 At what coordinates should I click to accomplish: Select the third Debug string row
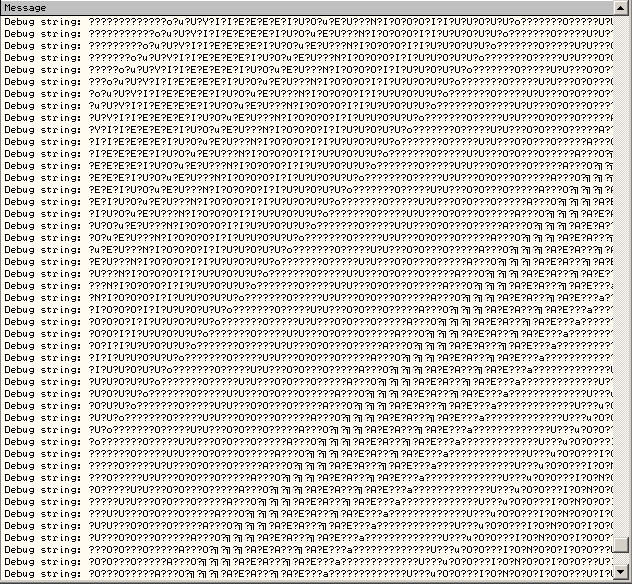click(x=300, y=45)
